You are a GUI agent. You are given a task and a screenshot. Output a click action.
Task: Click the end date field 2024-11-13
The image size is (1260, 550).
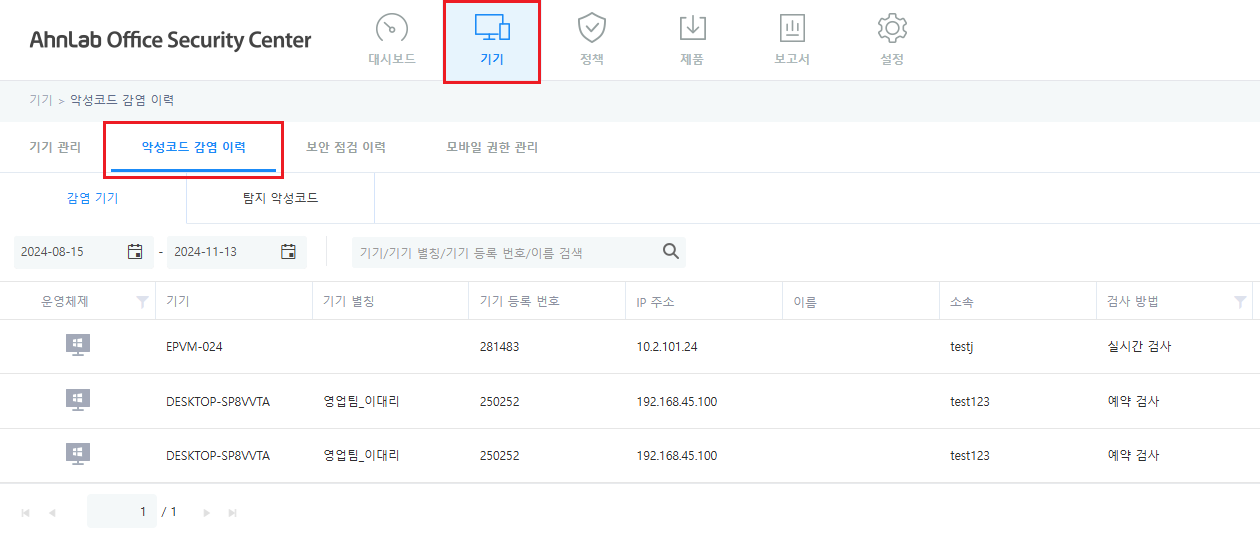click(x=237, y=252)
